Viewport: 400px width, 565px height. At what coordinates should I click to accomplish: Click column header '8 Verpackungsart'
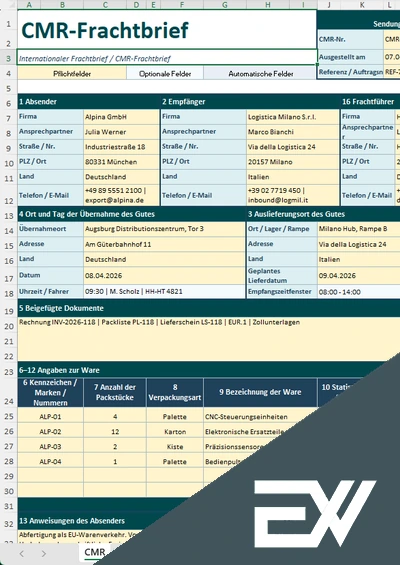(x=175, y=392)
